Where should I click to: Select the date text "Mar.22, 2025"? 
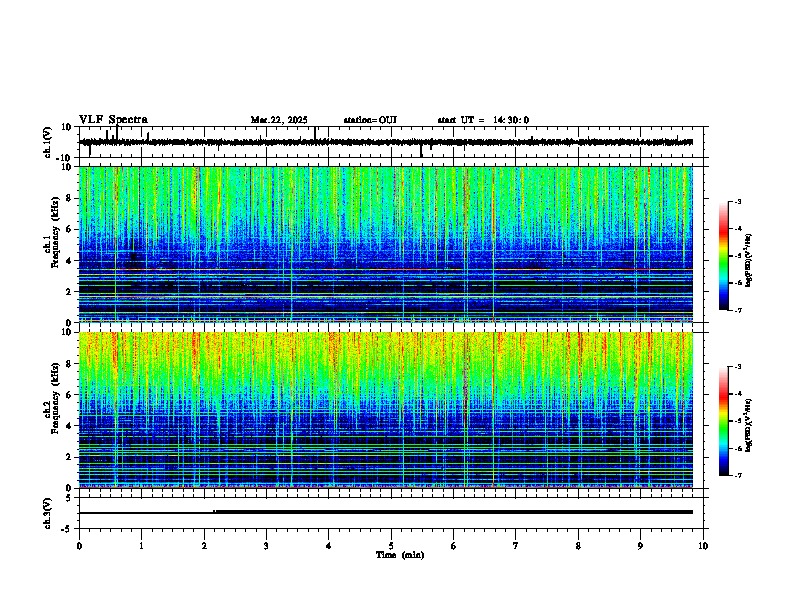click(x=279, y=120)
